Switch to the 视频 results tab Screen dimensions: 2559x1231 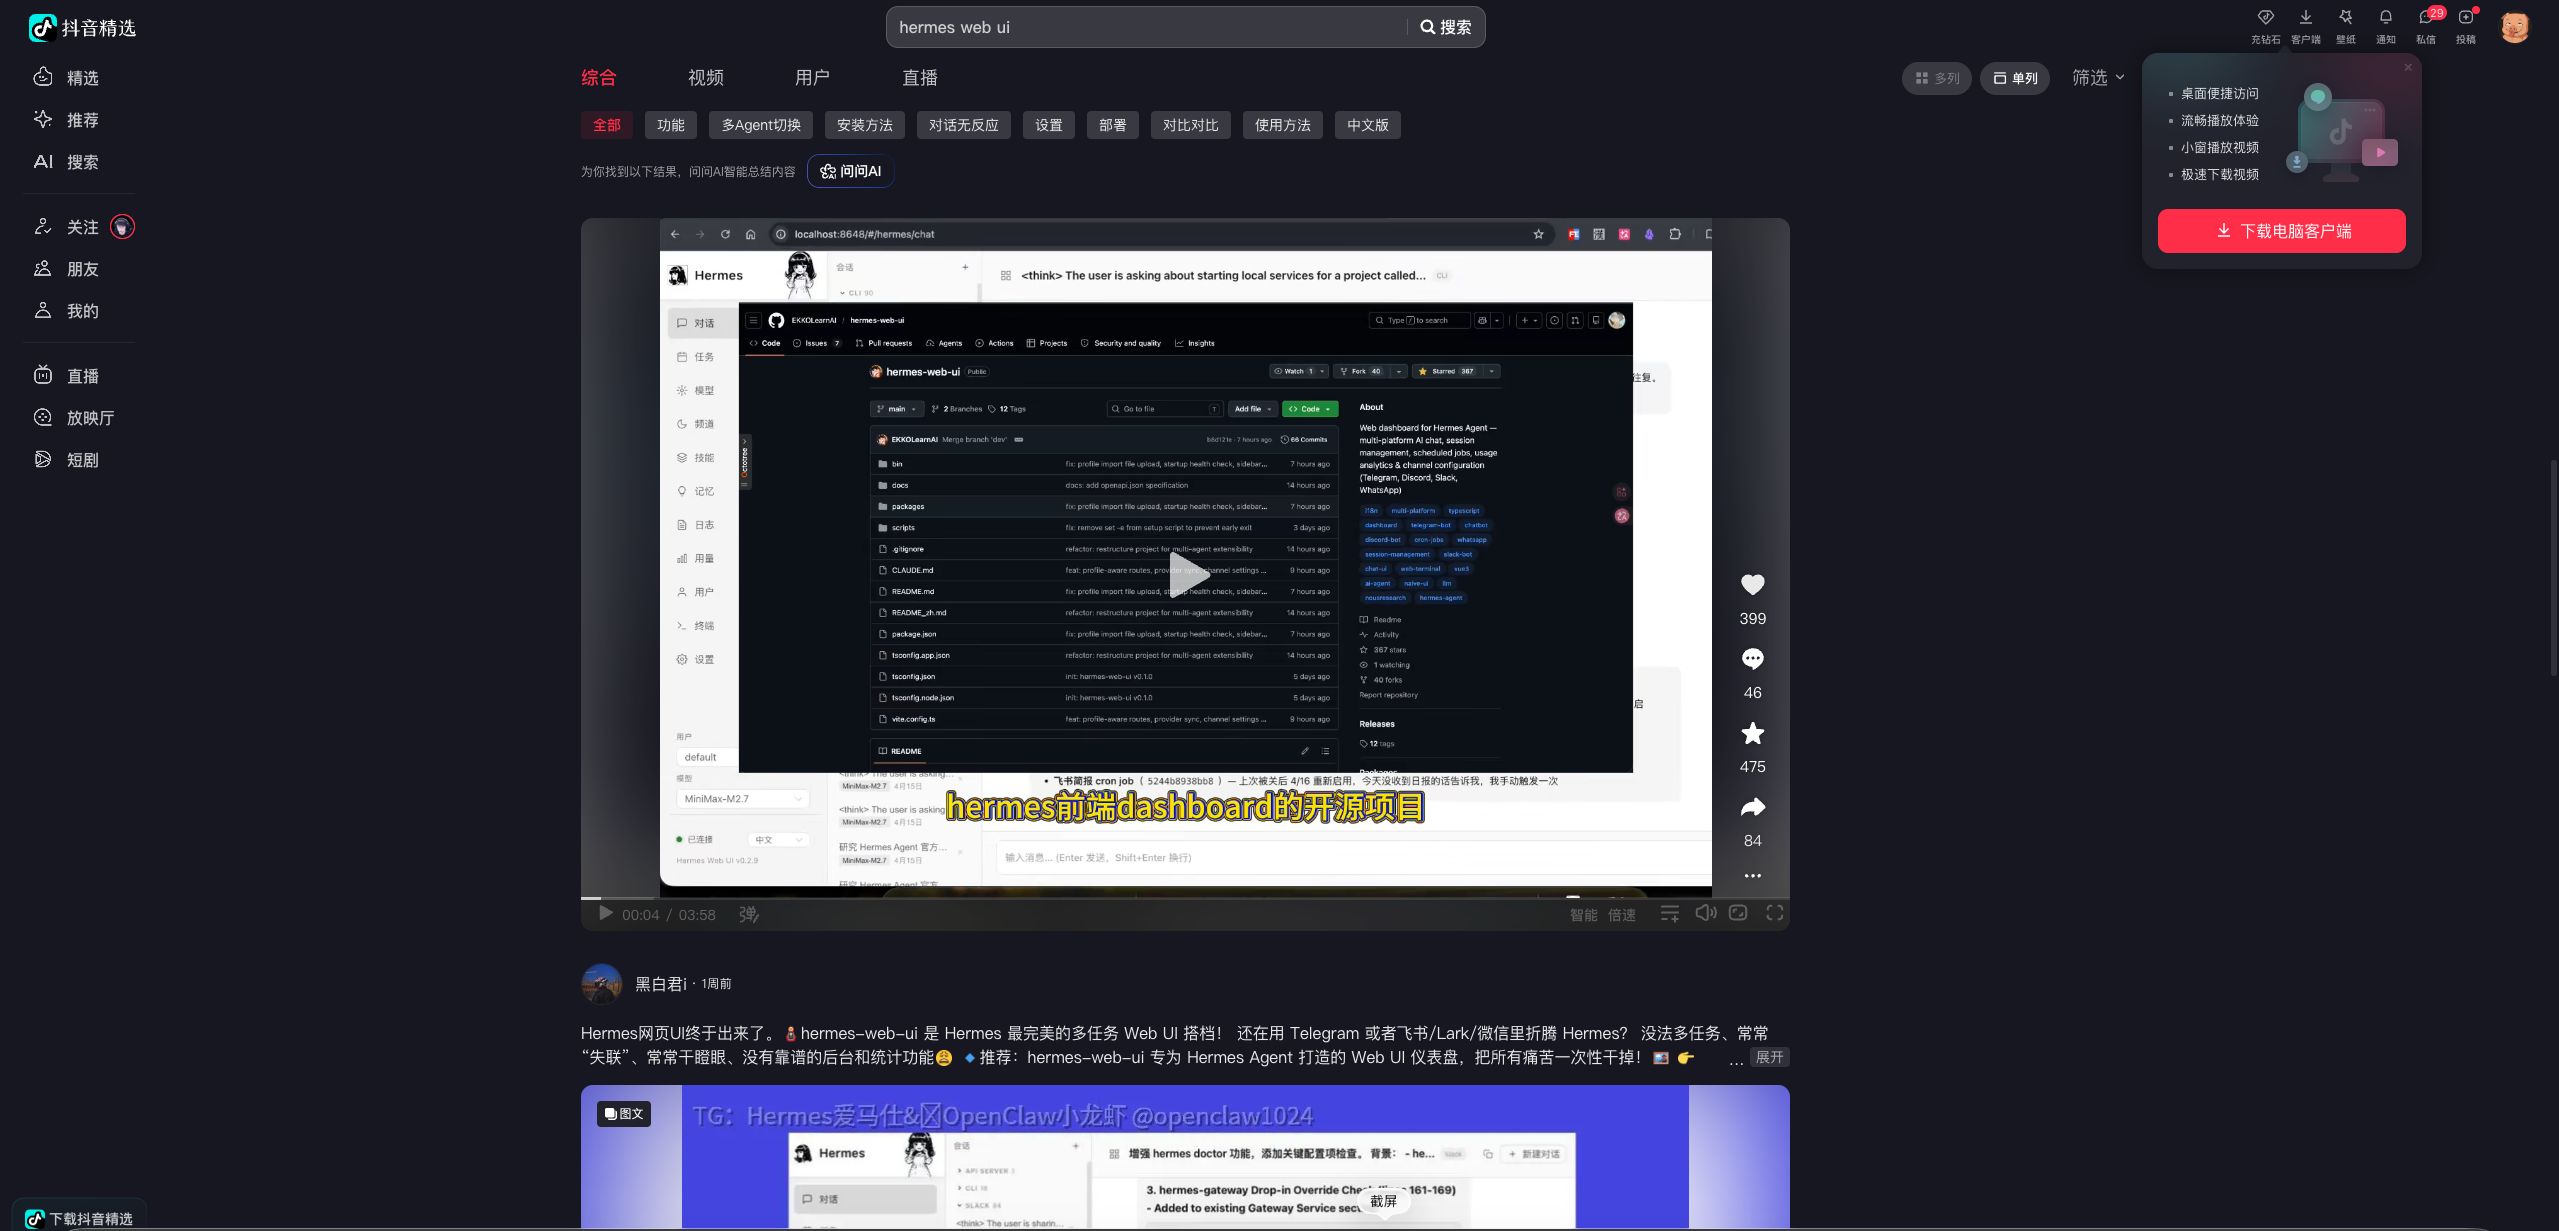[705, 78]
